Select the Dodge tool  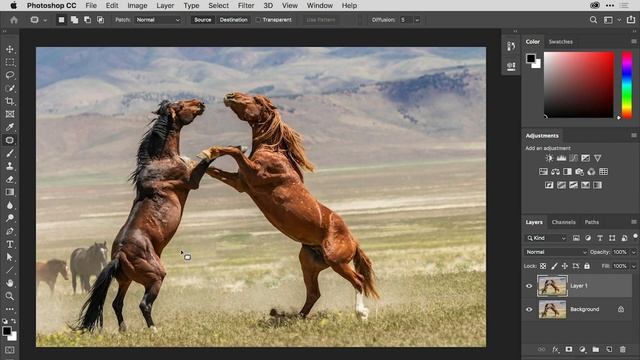(x=10, y=218)
